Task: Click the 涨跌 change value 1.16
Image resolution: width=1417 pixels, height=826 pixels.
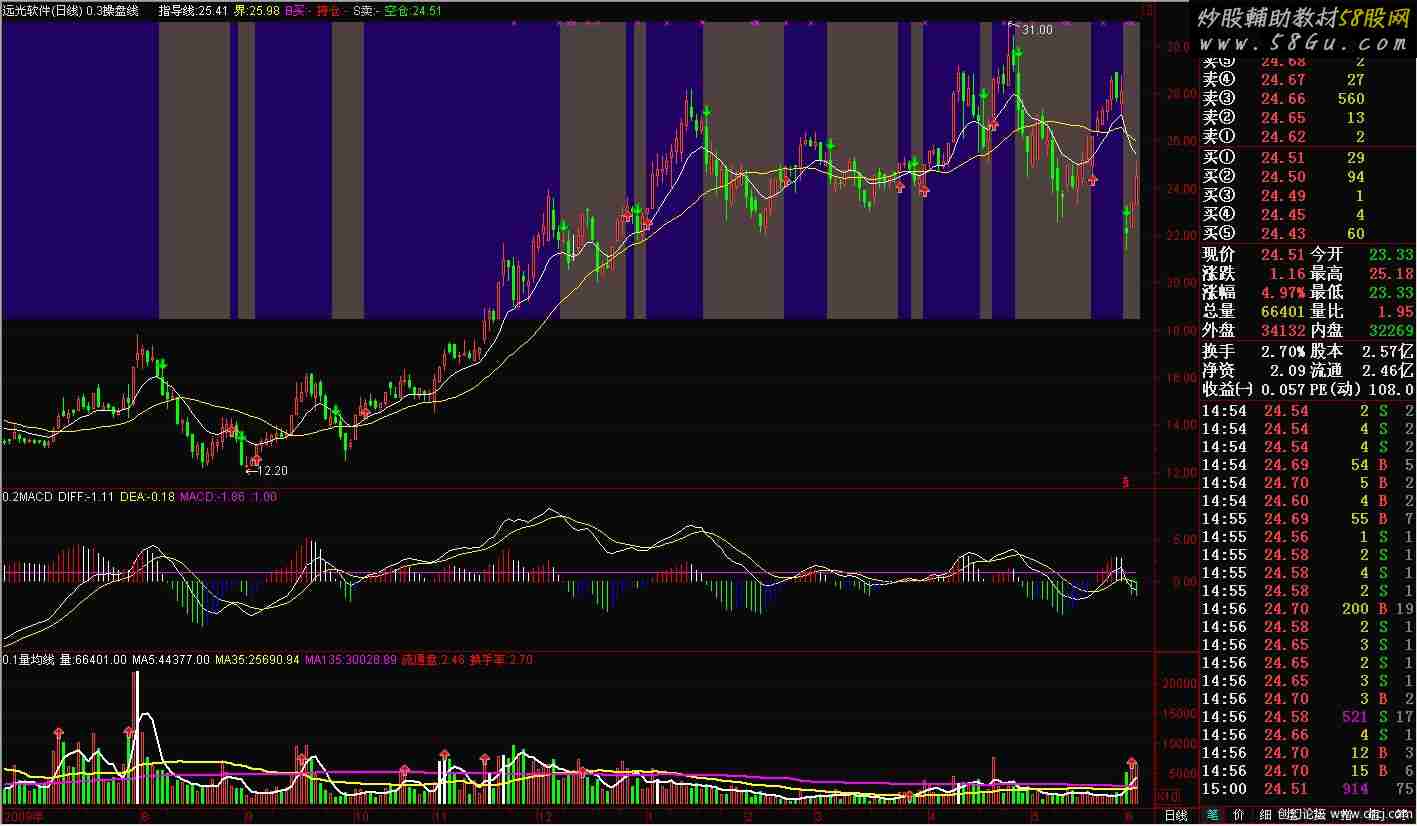Action: 1285,274
